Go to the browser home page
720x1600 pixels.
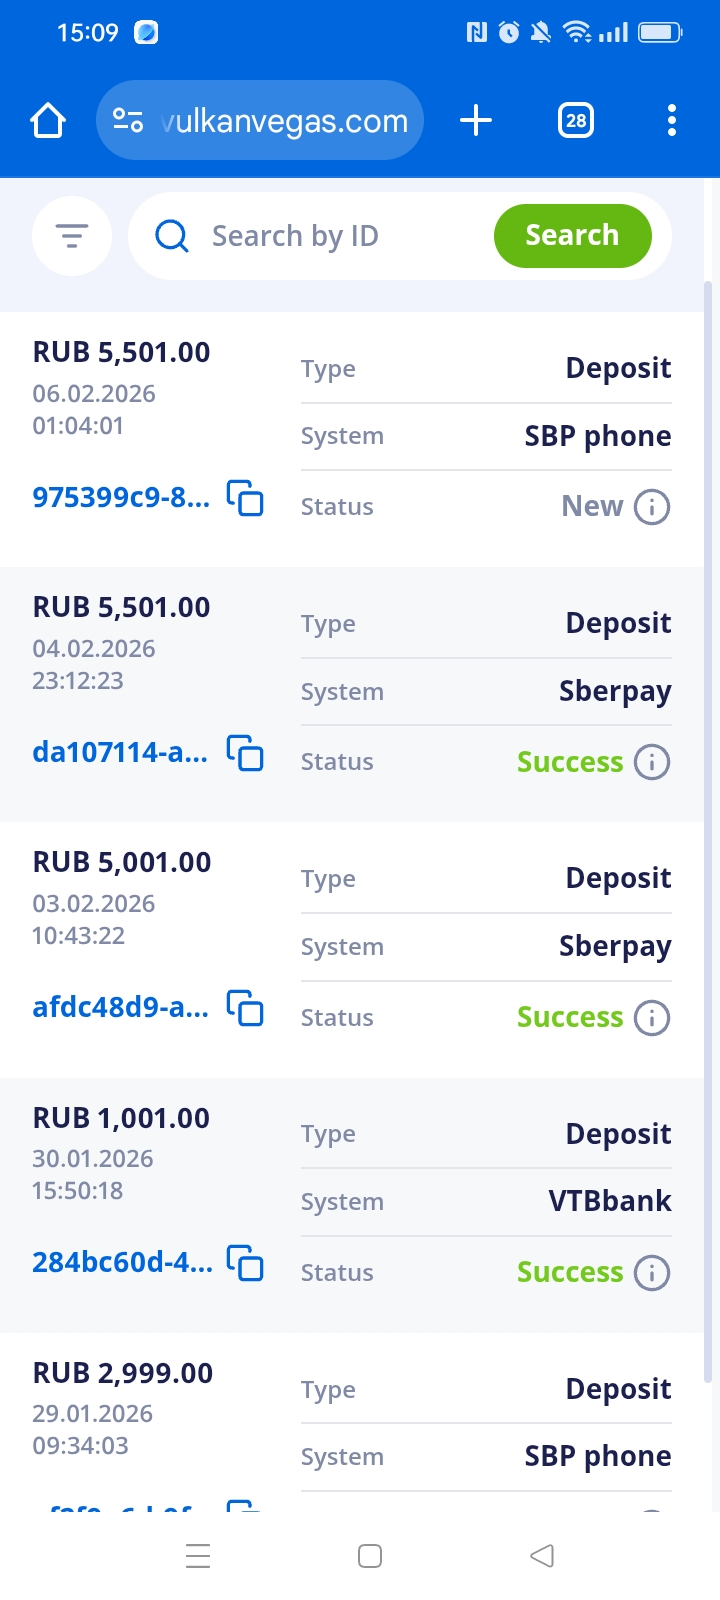click(48, 121)
